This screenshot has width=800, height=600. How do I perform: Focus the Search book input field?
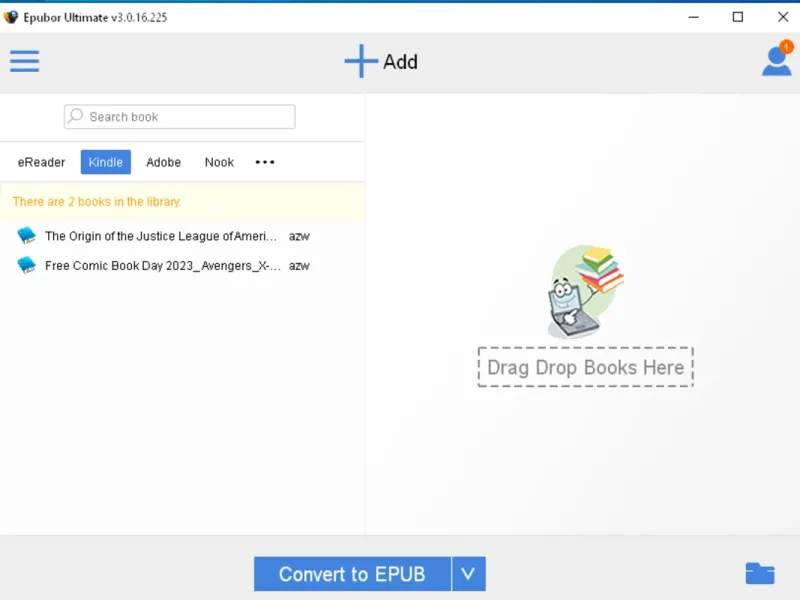180,117
